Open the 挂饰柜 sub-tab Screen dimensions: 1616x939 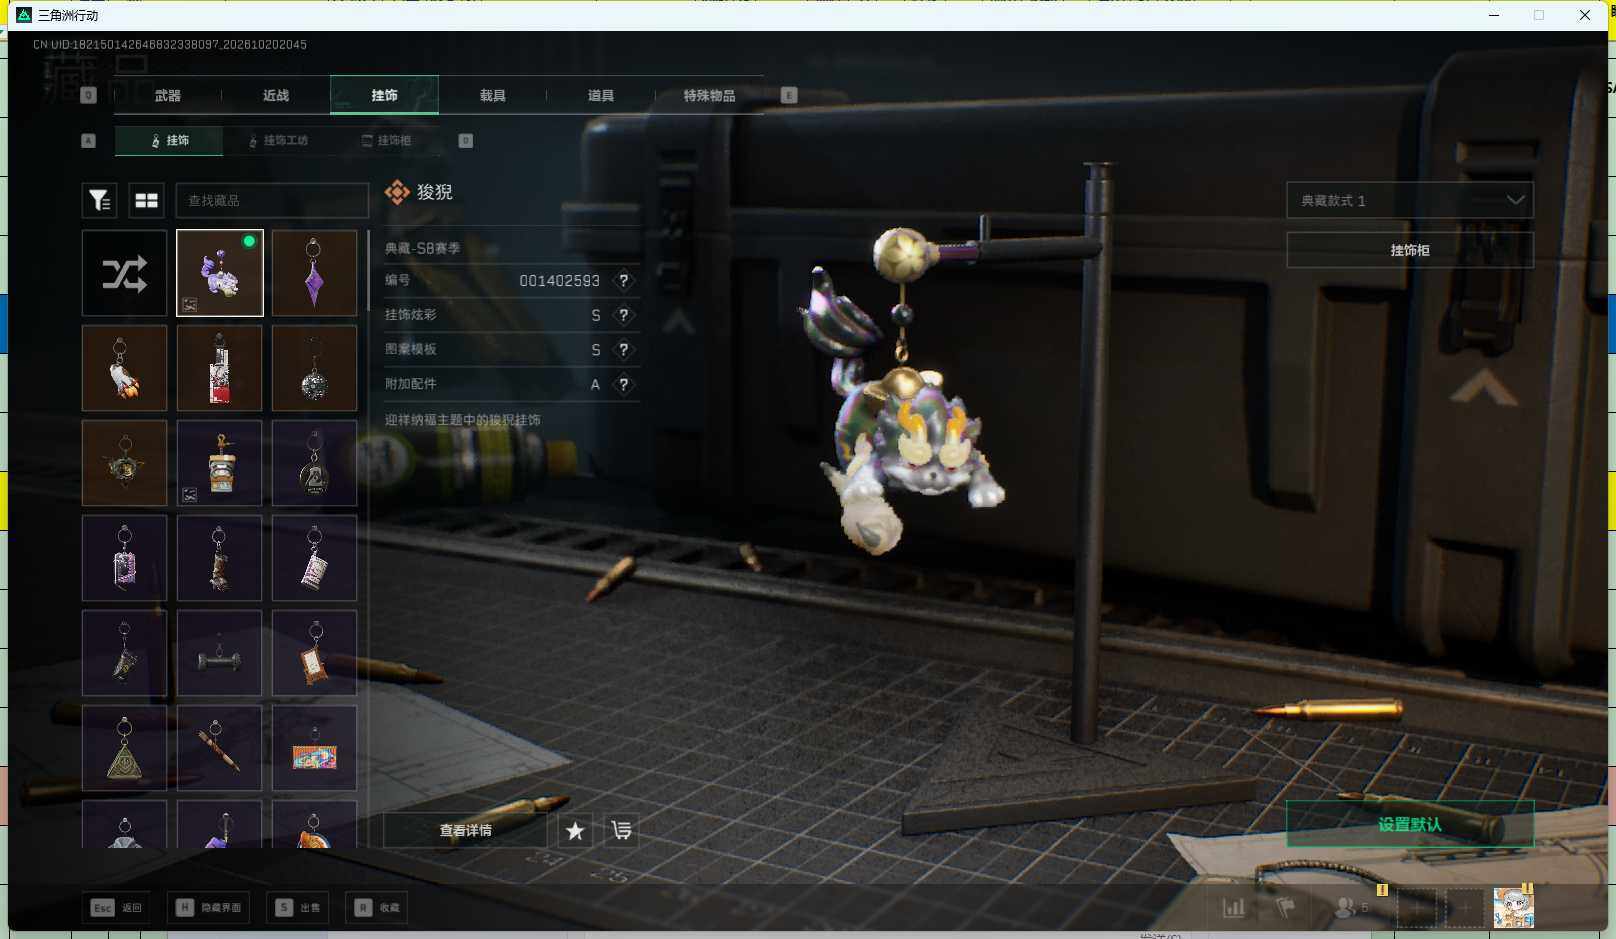pos(387,140)
